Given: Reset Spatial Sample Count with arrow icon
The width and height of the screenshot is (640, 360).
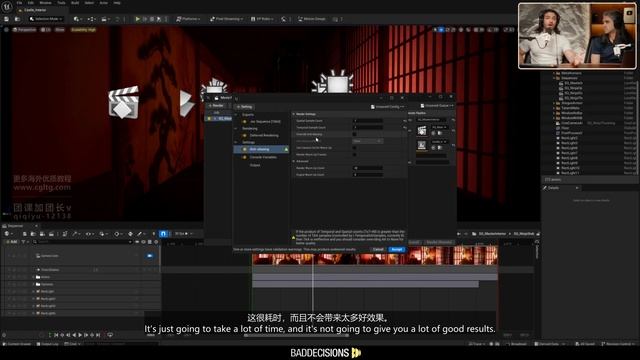Looking at the screenshot, I should coord(405,121).
